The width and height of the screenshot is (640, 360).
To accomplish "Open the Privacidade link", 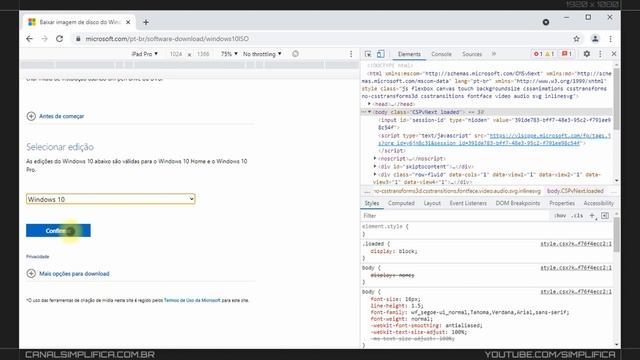I will (38, 257).
